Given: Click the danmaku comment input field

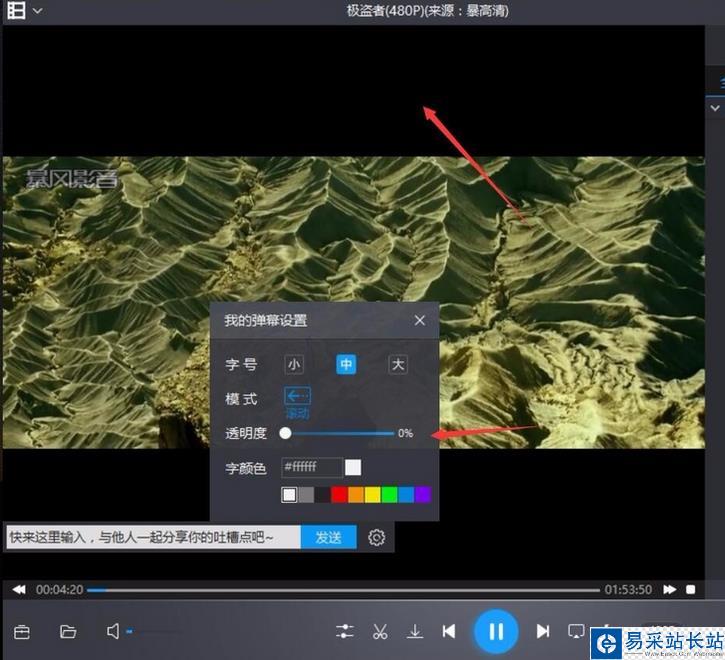Looking at the screenshot, I should click(x=152, y=537).
